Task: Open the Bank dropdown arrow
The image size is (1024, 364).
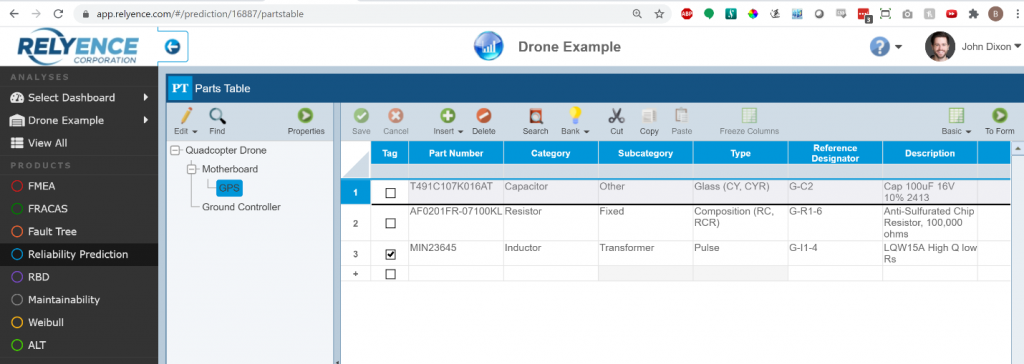Action: point(586,131)
